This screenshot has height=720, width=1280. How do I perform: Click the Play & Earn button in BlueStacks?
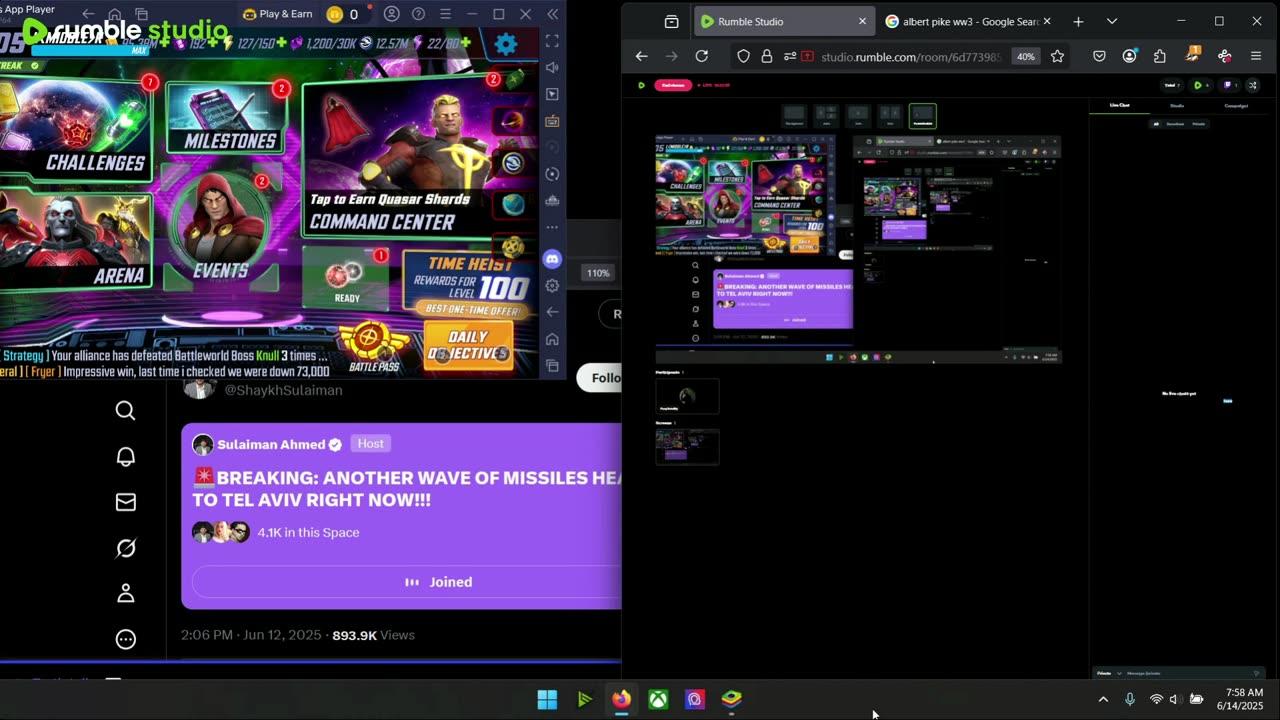pos(277,14)
